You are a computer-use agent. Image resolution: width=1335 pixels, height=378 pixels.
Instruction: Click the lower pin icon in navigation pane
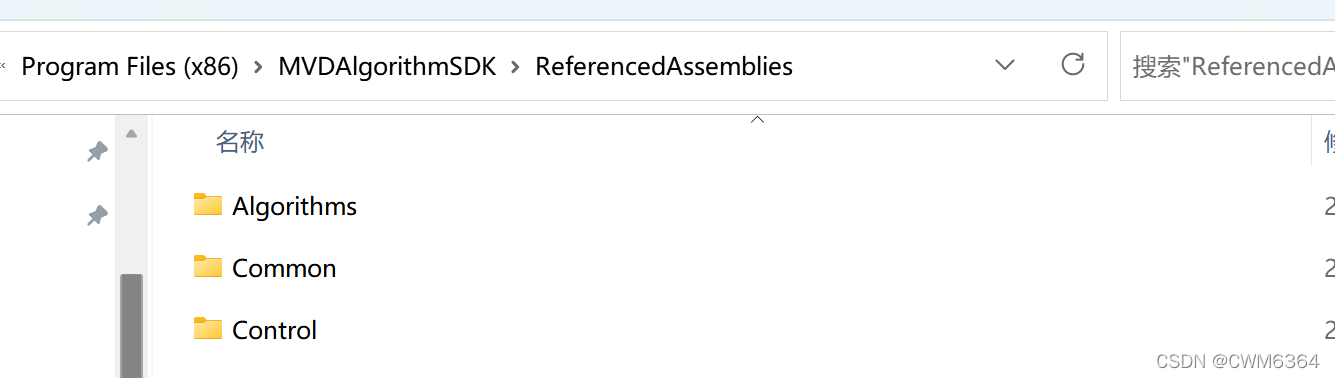(x=97, y=215)
